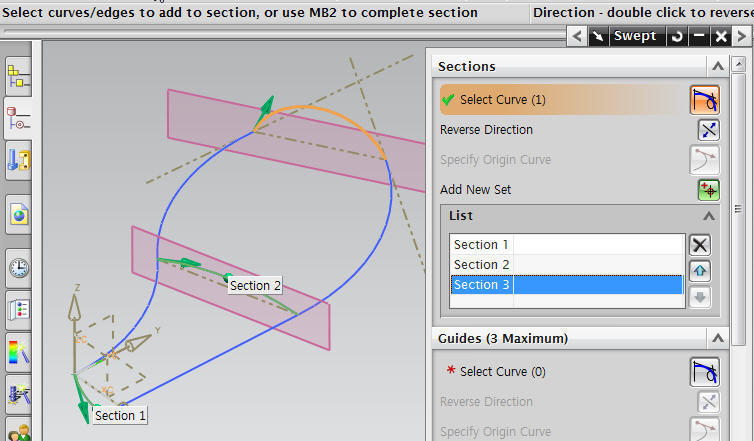Click the Section 2 label in viewport
This screenshot has height=441, width=754.
coord(255,285)
